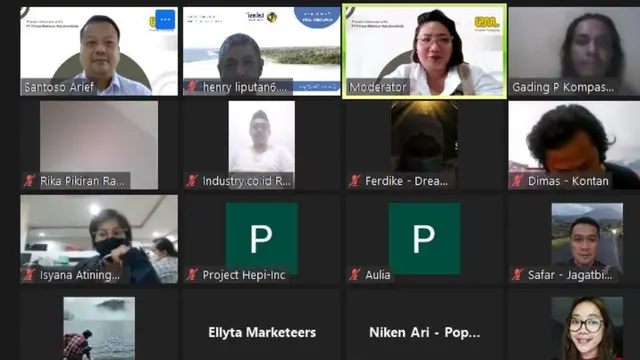Open the more options button on Santoso Arief's video
The height and width of the screenshot is (360, 640).
tap(165, 19)
